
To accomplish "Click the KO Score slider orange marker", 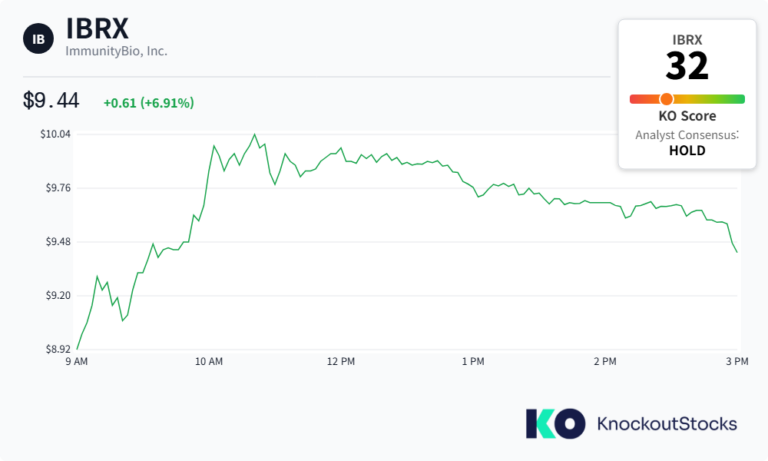I will point(666,99).
